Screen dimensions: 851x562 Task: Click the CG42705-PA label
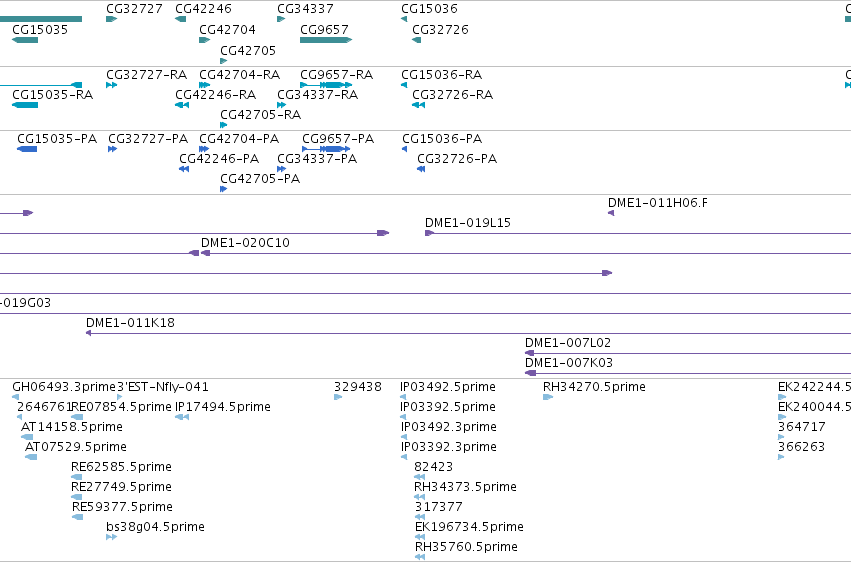(x=260, y=178)
